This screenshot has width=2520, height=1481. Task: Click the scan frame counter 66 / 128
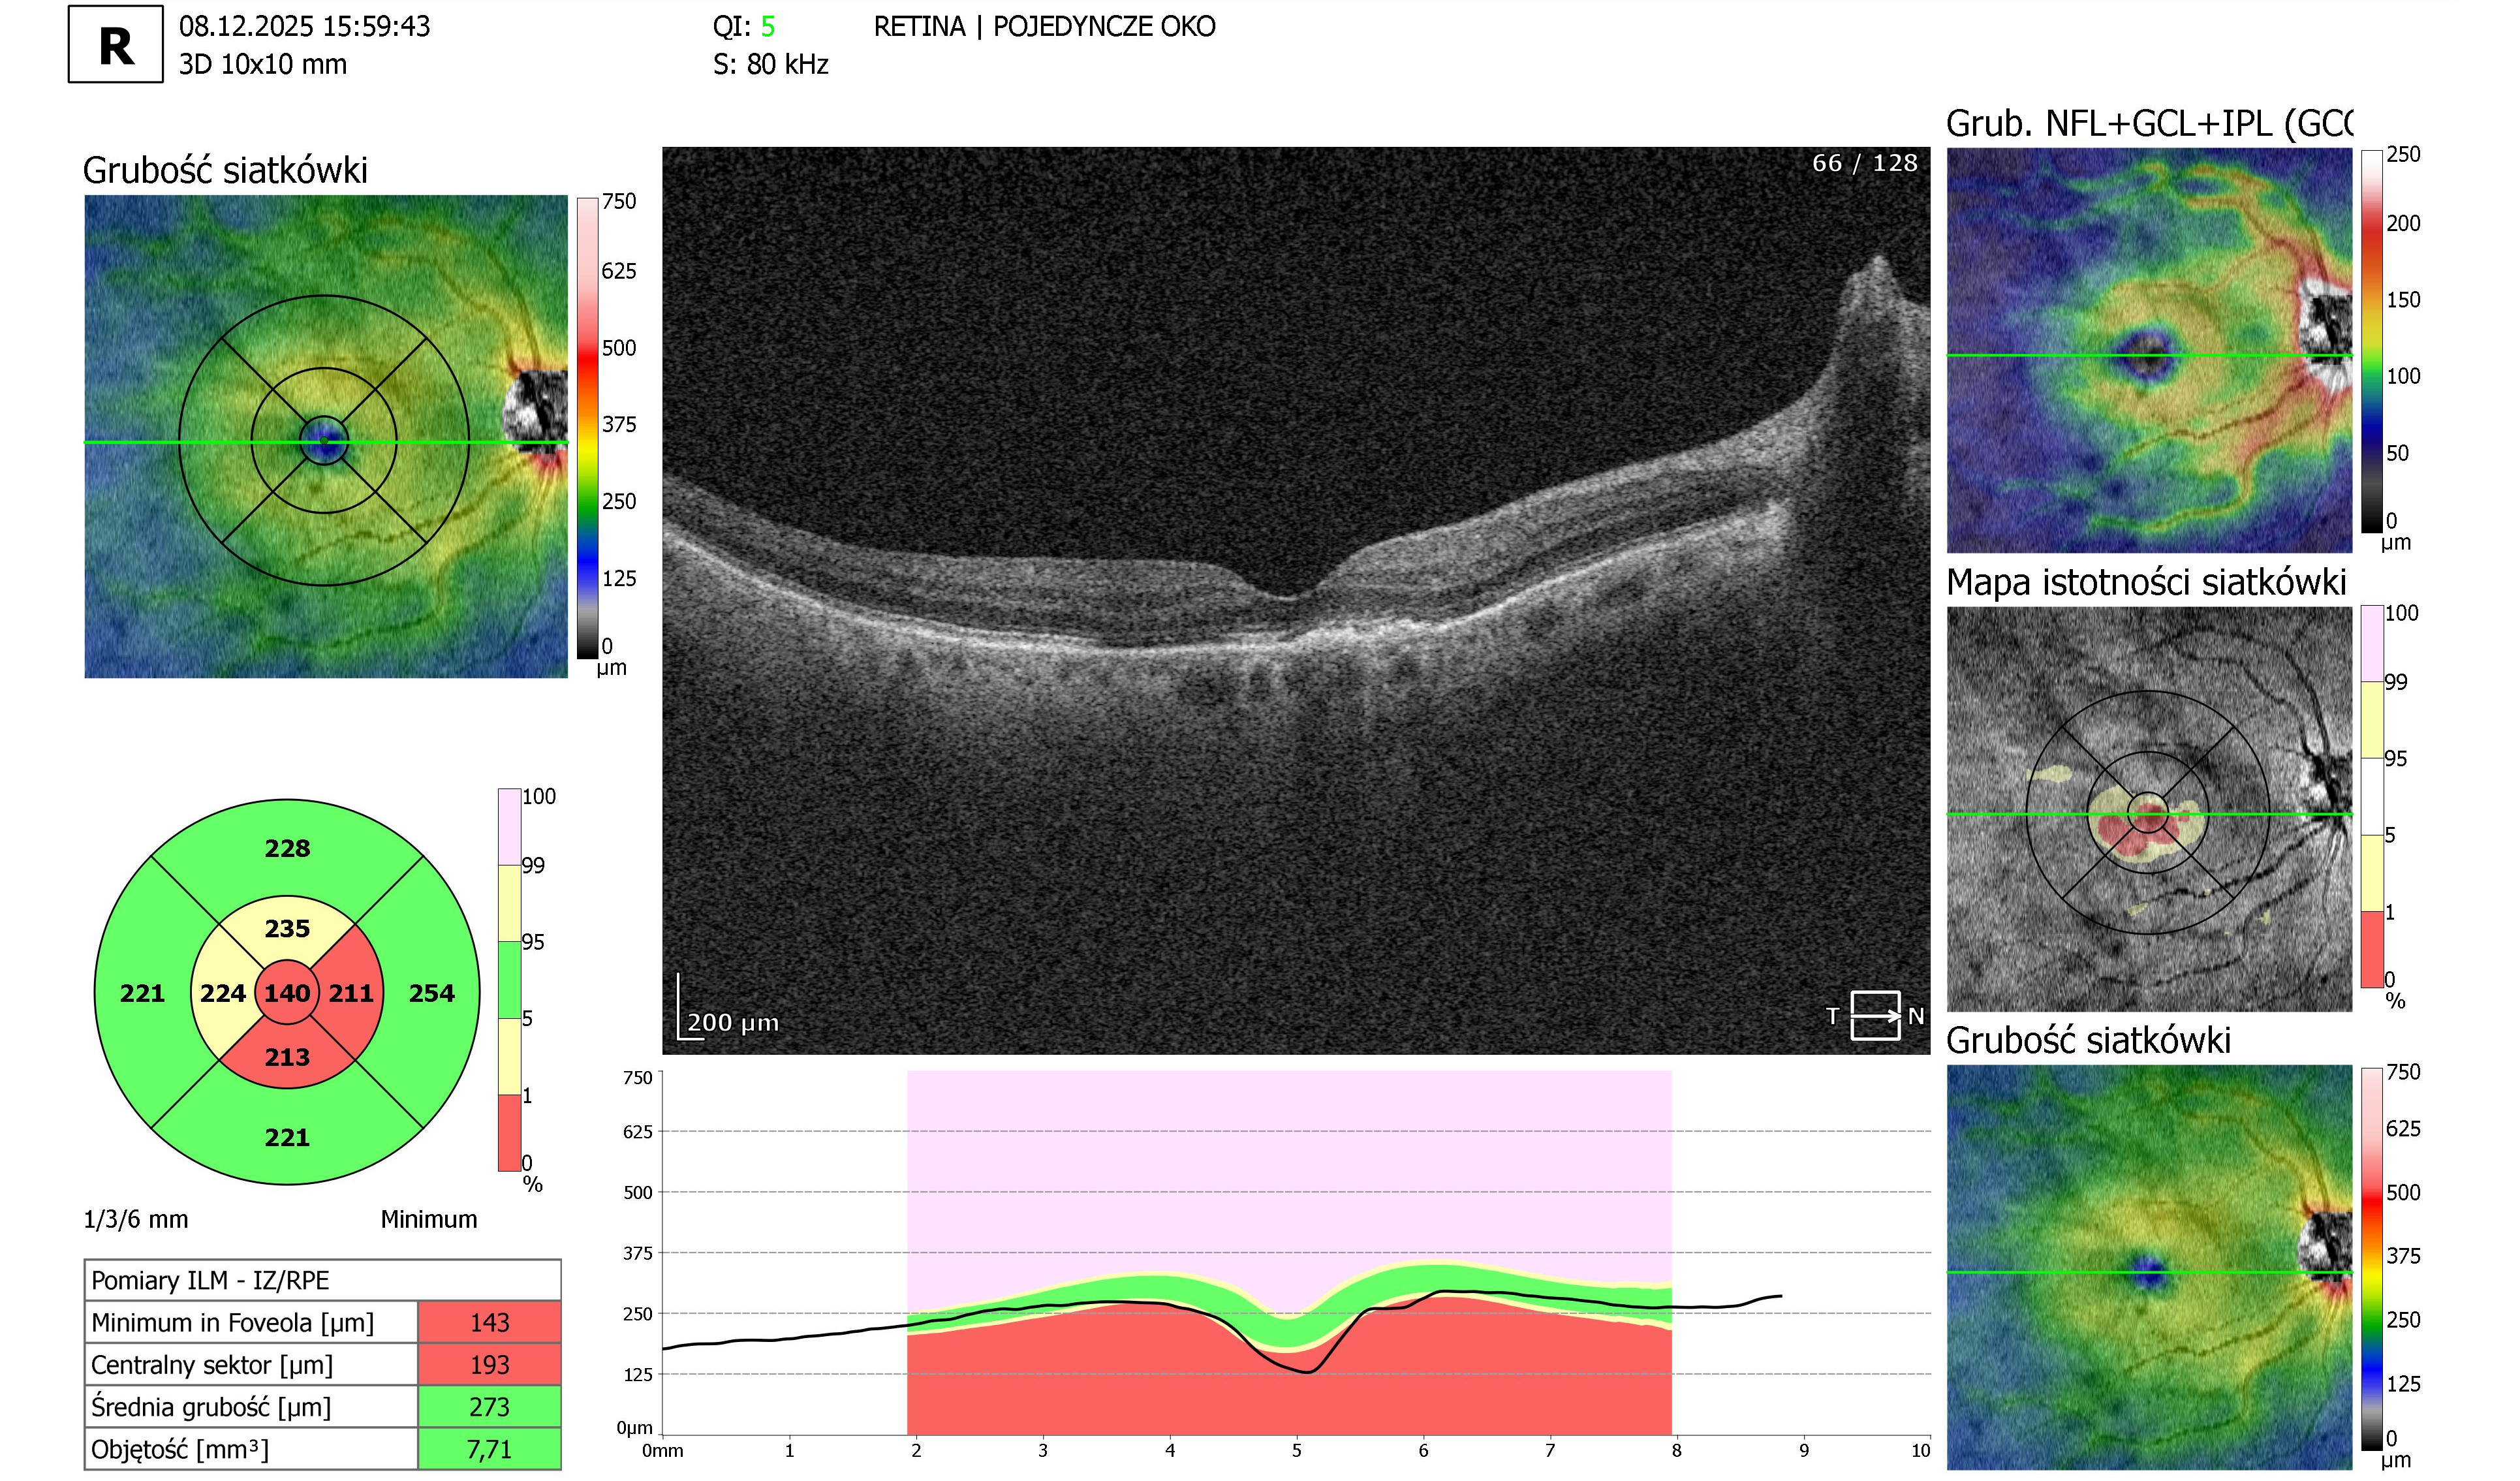point(1864,163)
